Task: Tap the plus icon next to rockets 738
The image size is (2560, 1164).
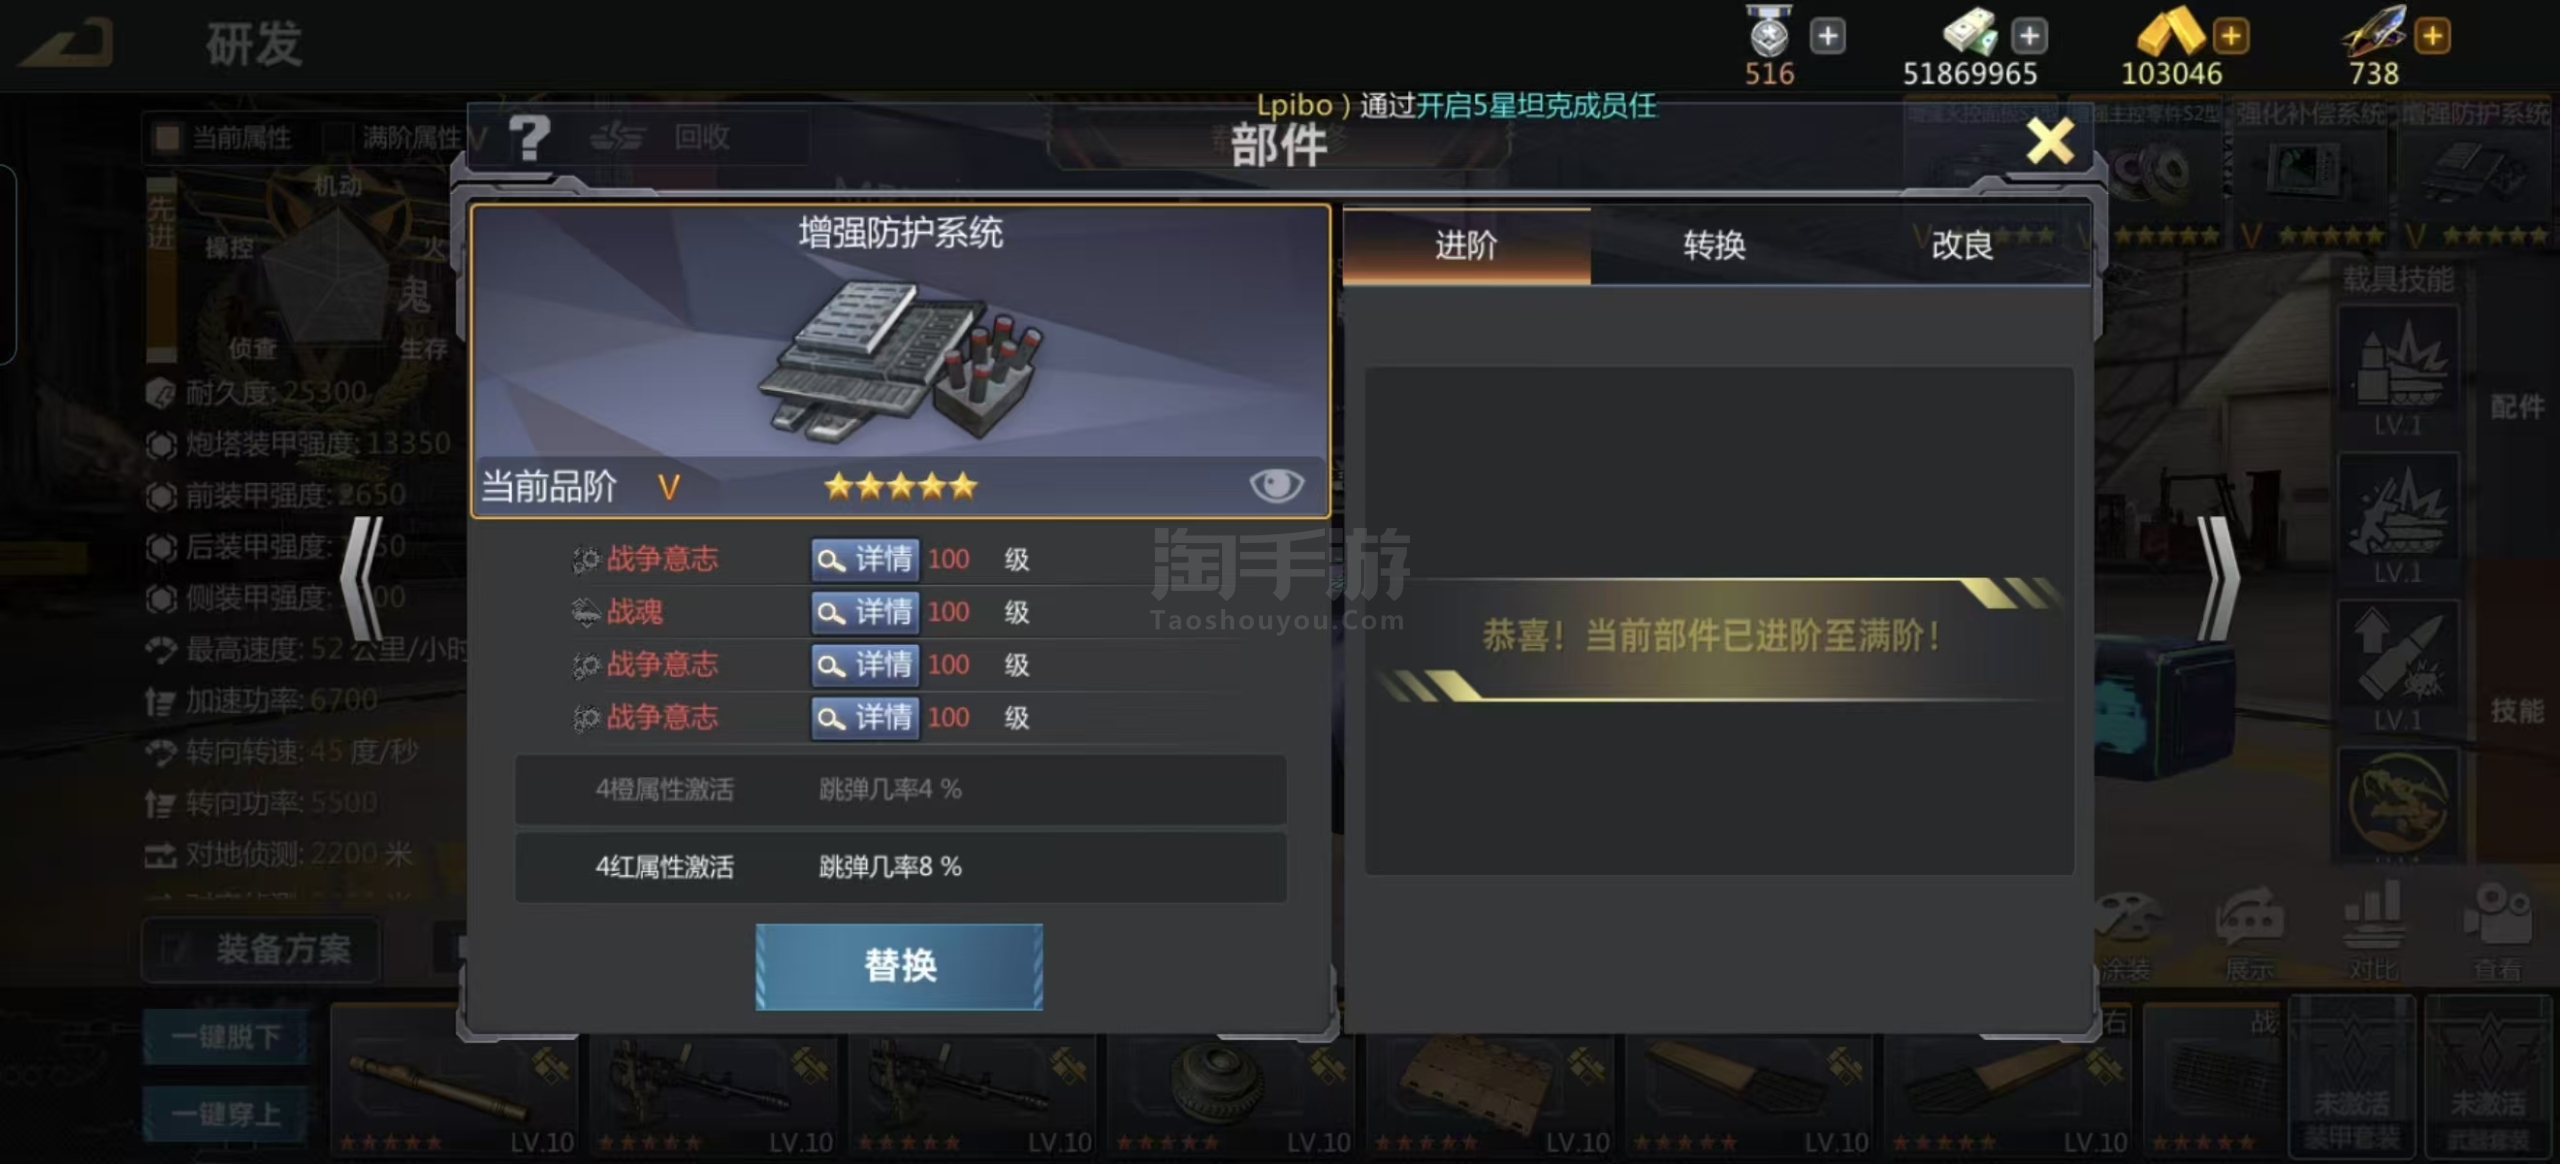Action: pyautogui.click(x=2433, y=36)
